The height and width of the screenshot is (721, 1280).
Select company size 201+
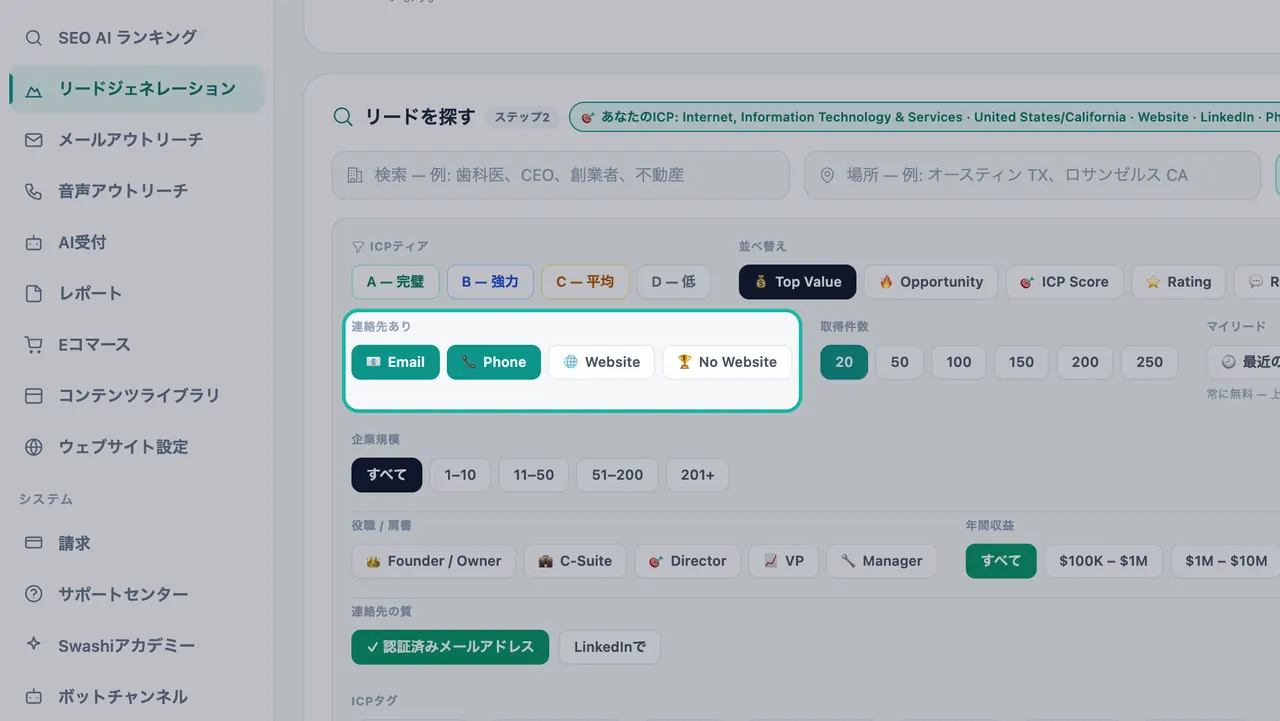click(697, 475)
